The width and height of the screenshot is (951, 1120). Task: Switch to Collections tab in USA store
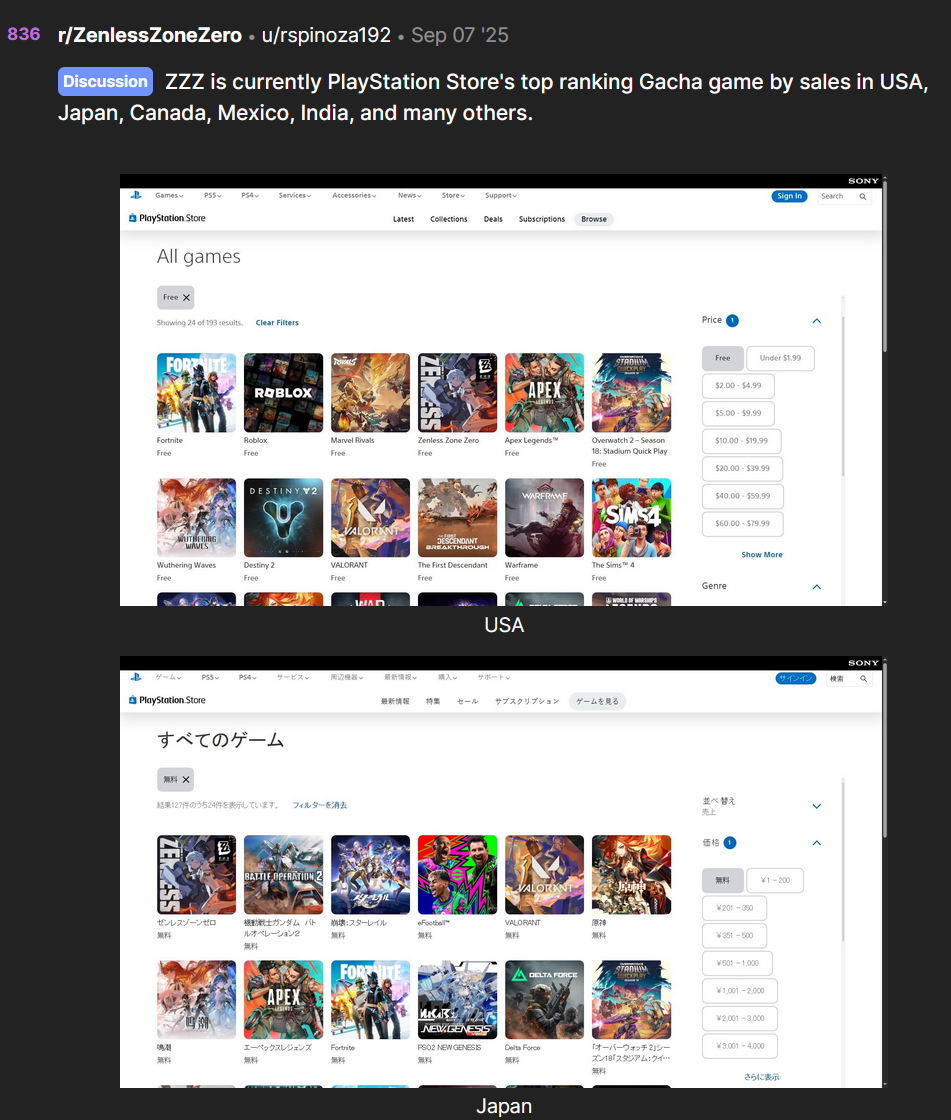449,219
